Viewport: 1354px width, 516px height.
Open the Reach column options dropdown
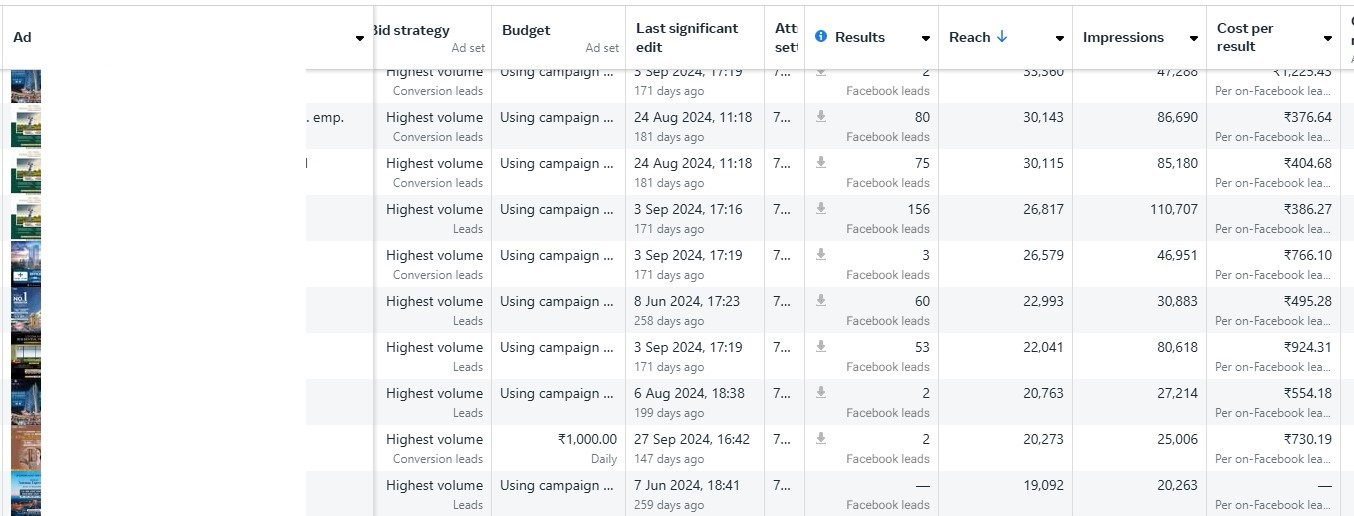[x=1059, y=38]
